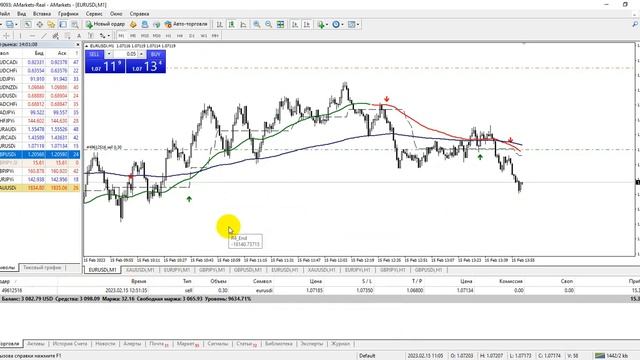Tile chart windows icon
Viewport: 640px width, 360px height.
tap(280, 24)
